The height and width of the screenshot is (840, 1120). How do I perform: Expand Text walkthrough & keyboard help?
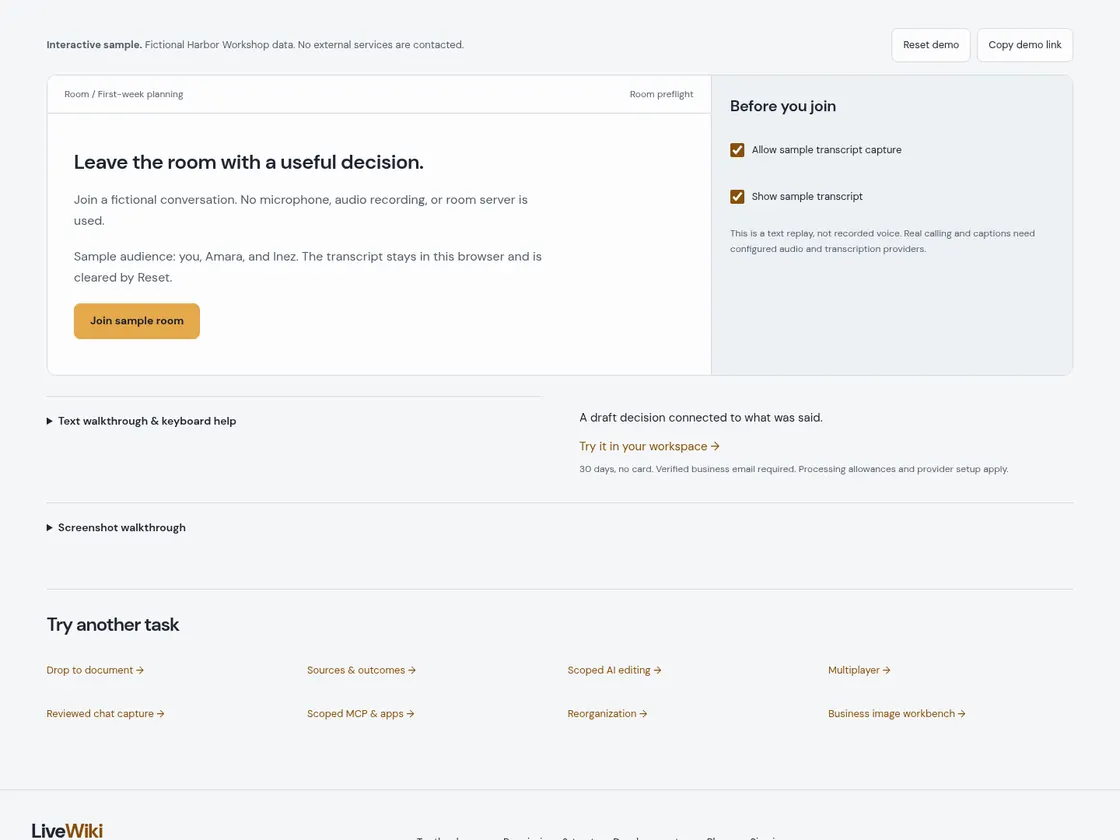tap(141, 421)
